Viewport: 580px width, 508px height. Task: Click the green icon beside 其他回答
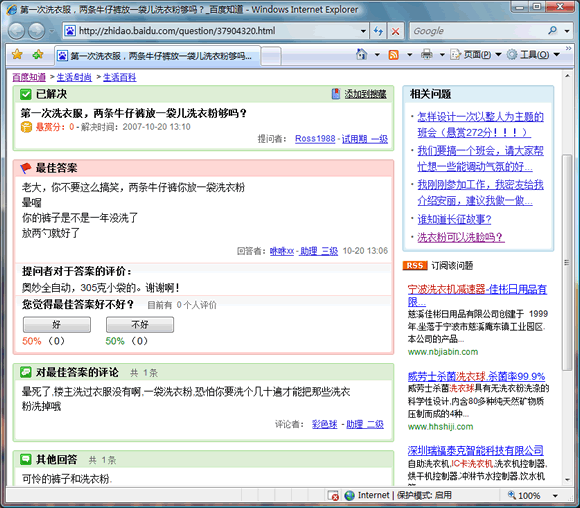pyautogui.click(x=26, y=459)
